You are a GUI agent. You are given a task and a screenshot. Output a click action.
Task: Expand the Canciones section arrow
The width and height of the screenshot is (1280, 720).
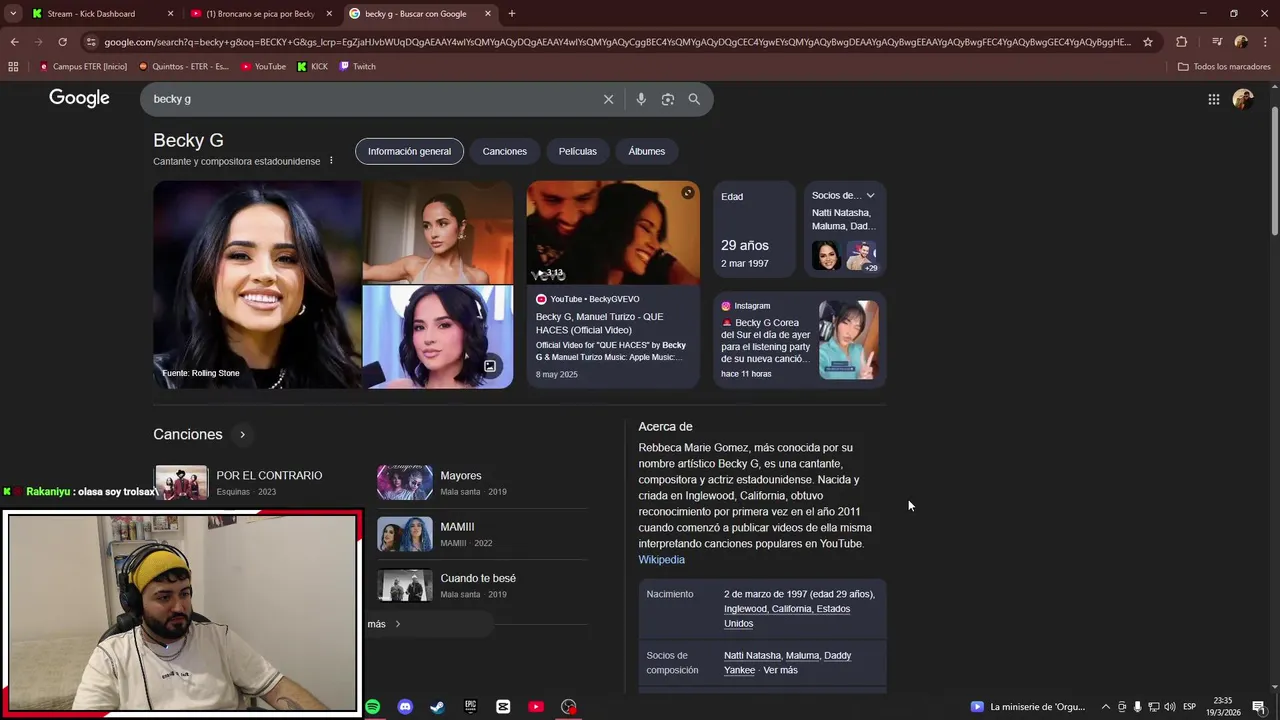(x=242, y=435)
